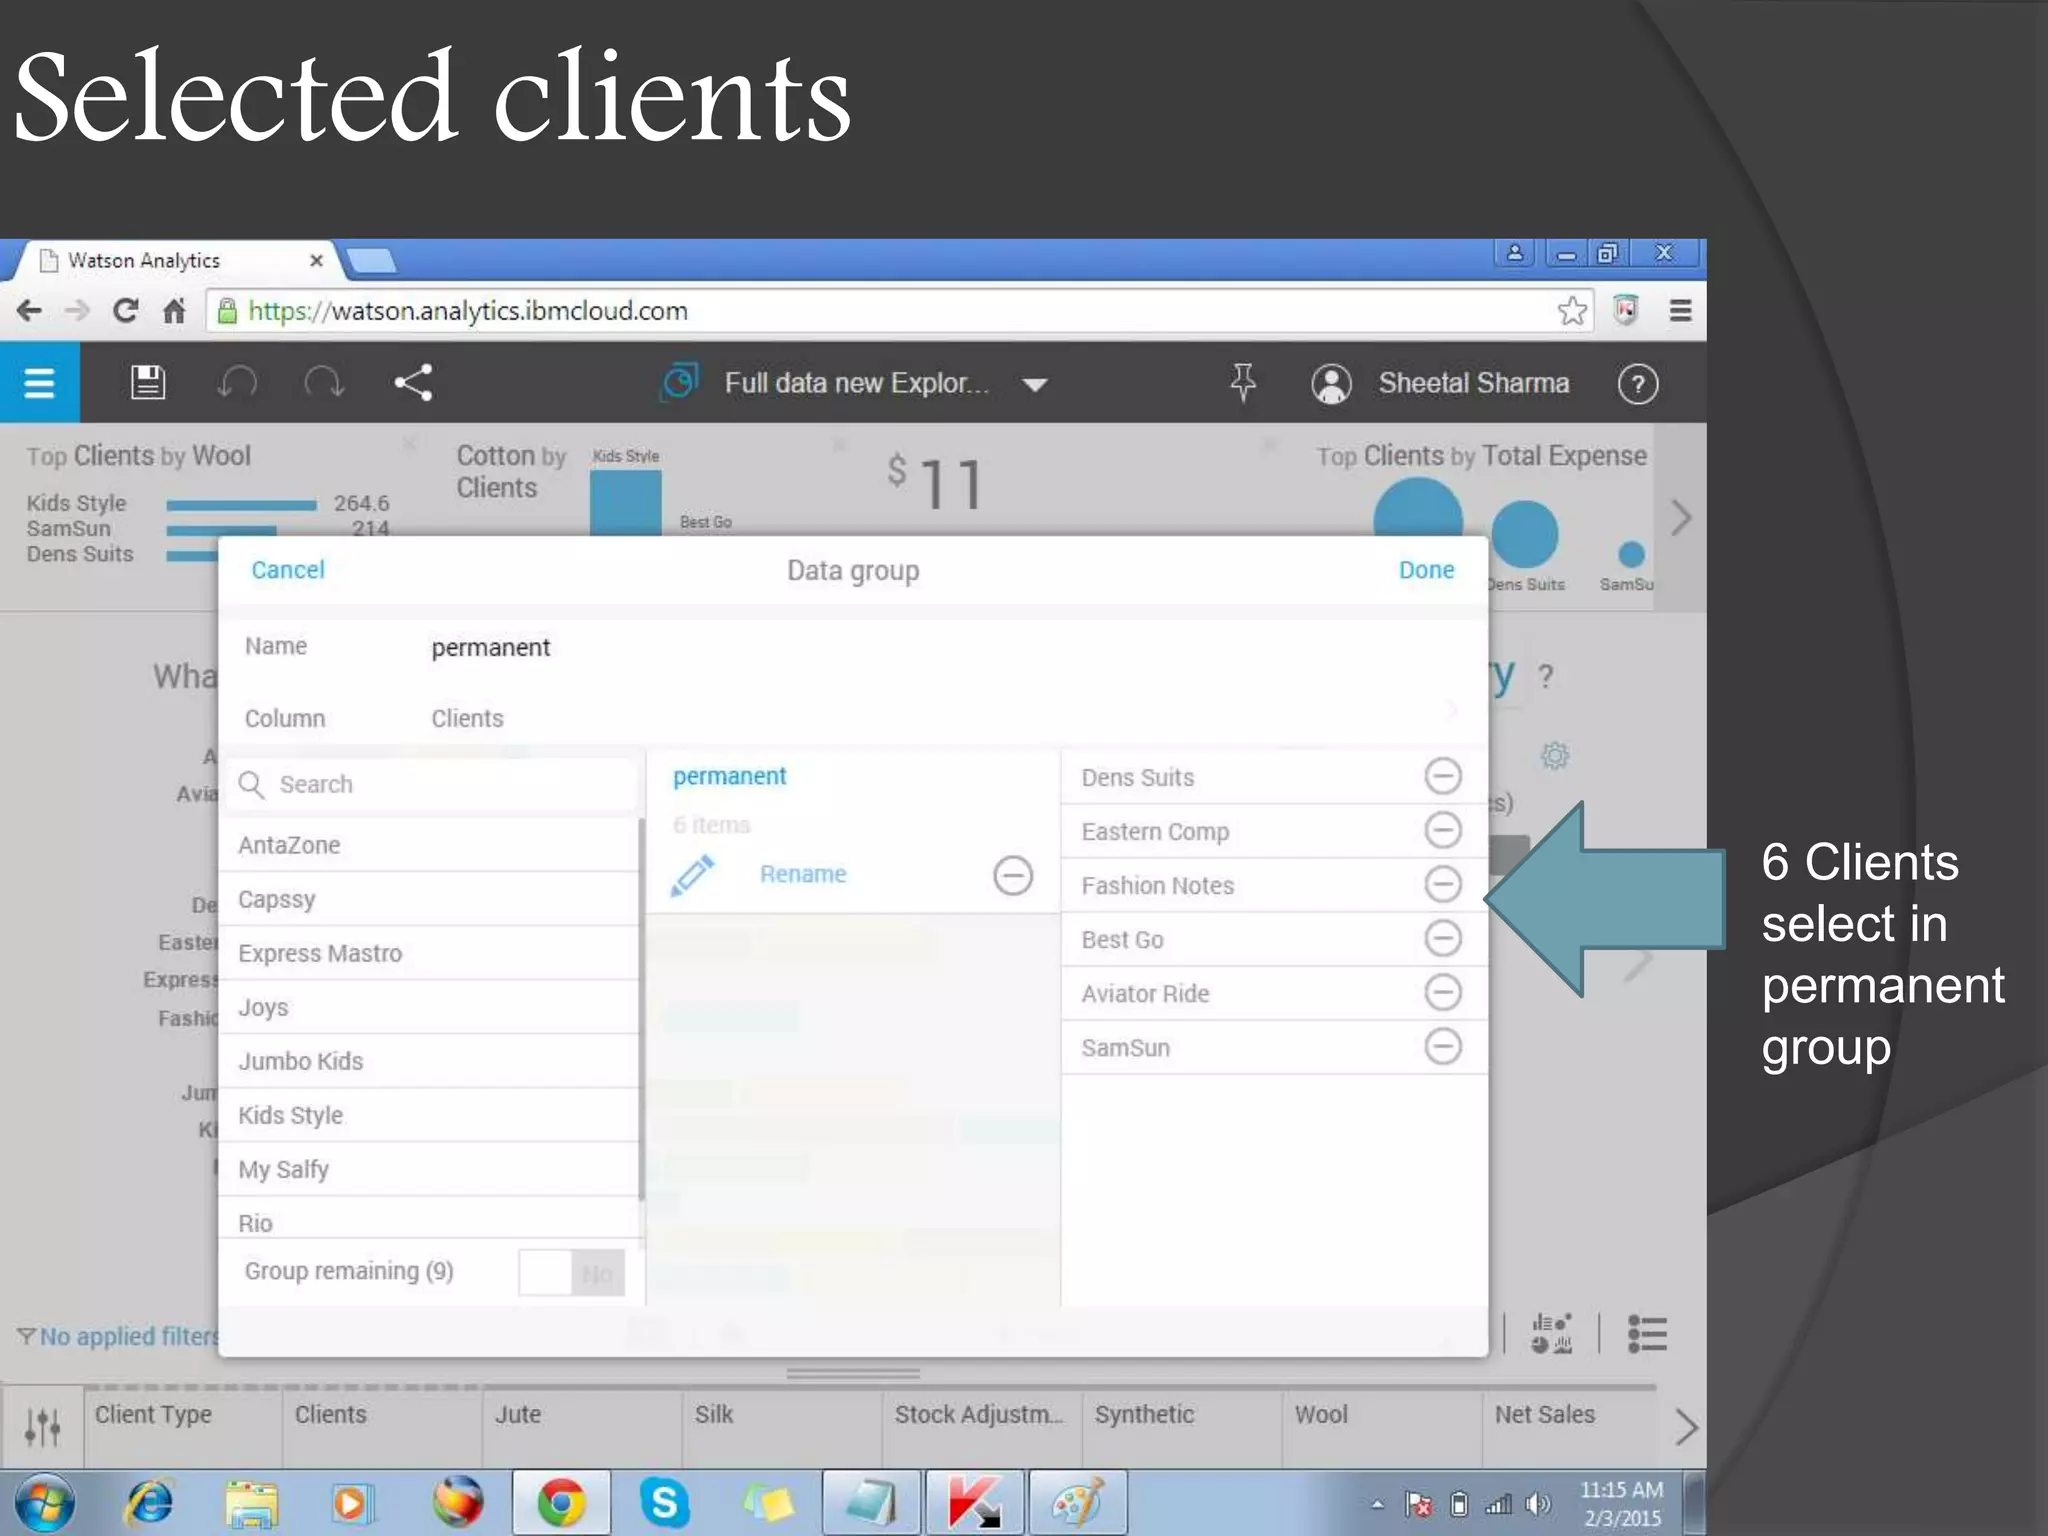2048x1536 pixels.
Task: Add Capssy from the client list
Action: [430, 899]
